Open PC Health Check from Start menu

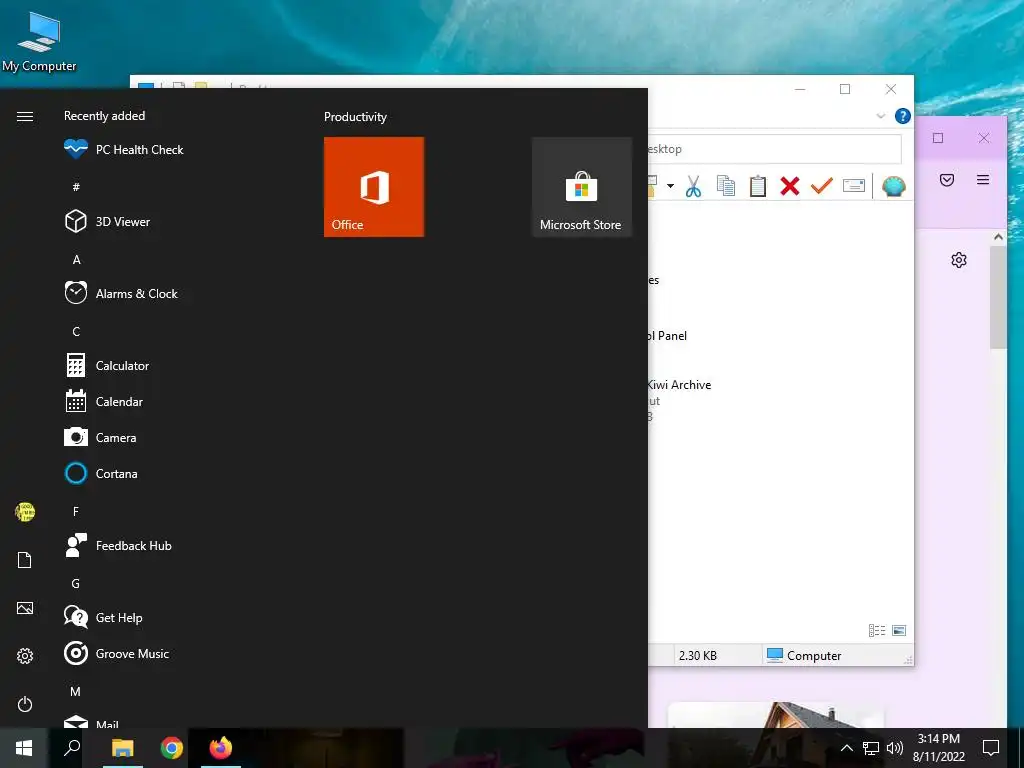[124, 150]
